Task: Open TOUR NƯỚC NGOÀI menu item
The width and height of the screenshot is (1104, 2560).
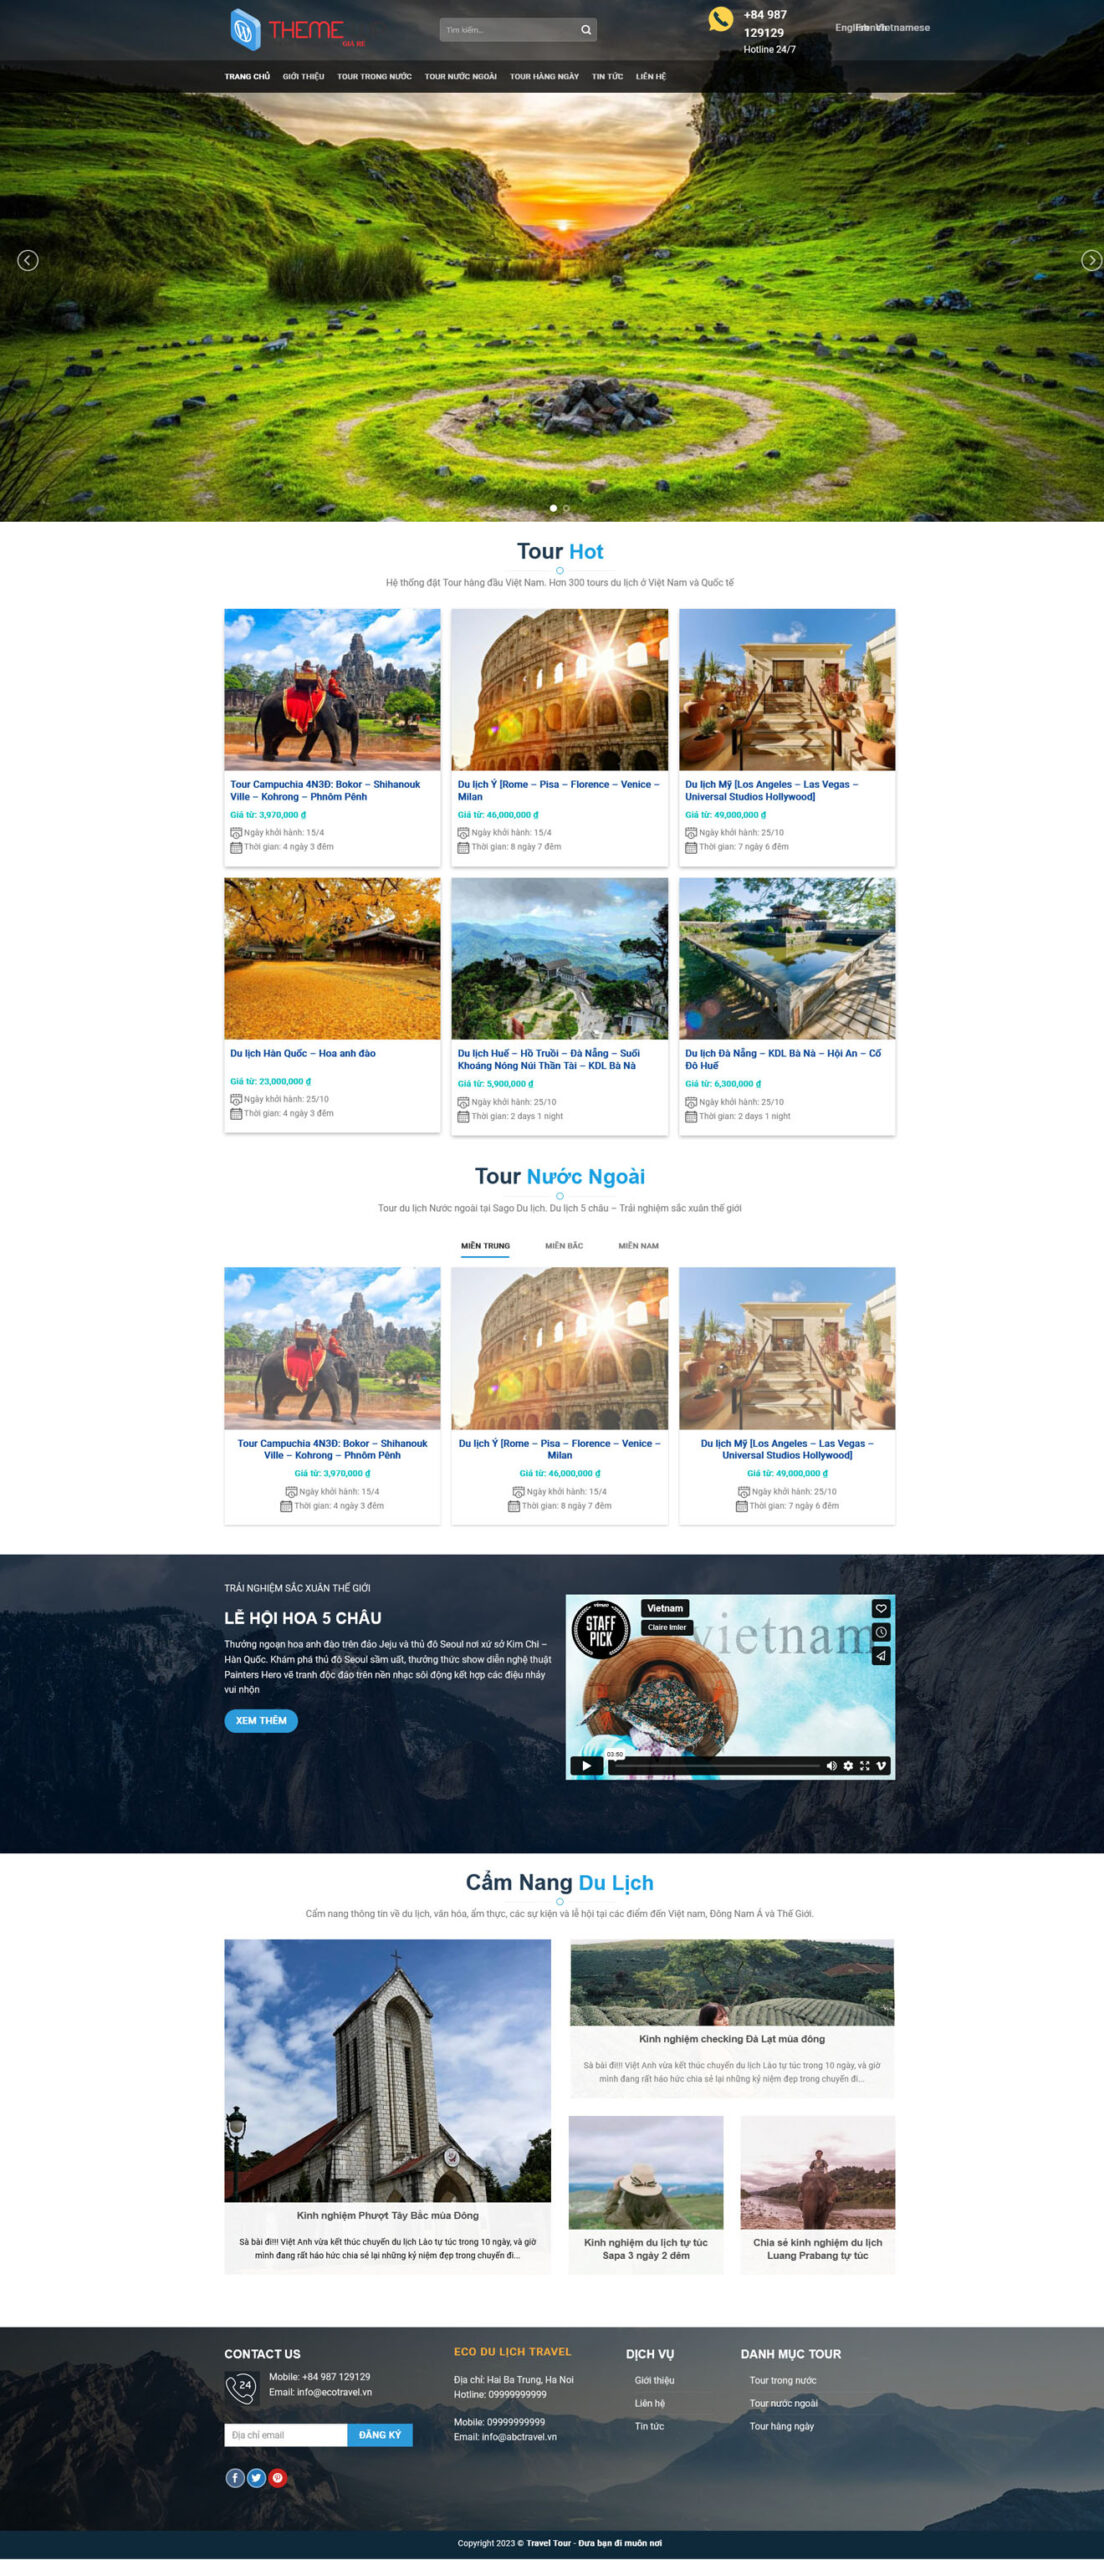Action: (461, 76)
